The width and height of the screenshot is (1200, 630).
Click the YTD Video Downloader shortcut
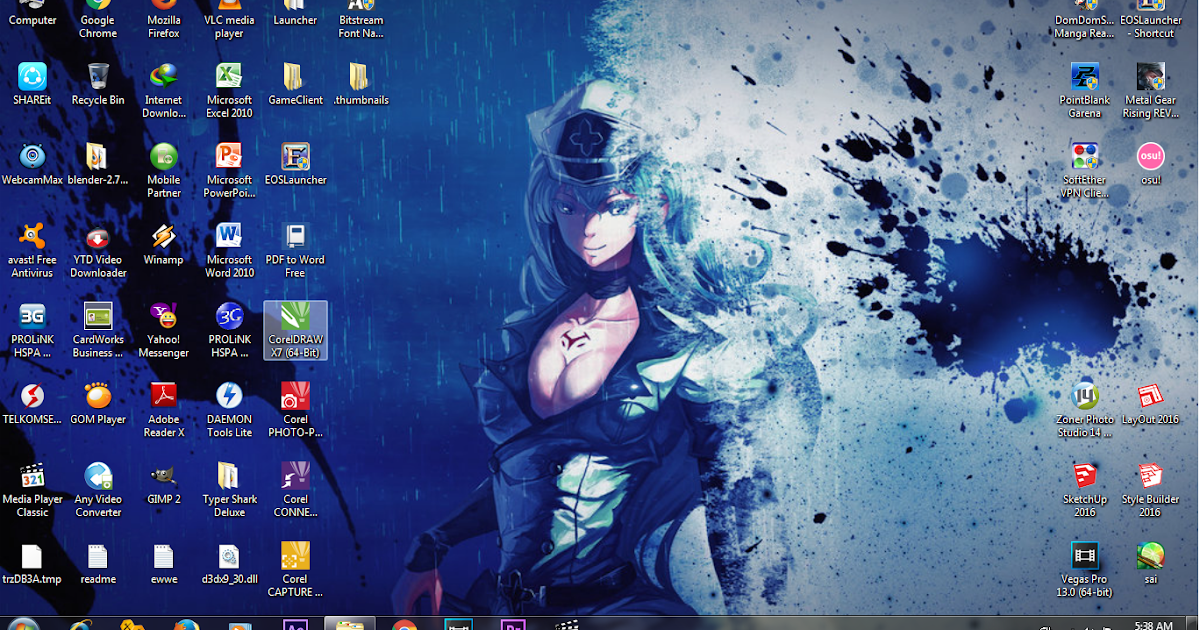[x=98, y=250]
